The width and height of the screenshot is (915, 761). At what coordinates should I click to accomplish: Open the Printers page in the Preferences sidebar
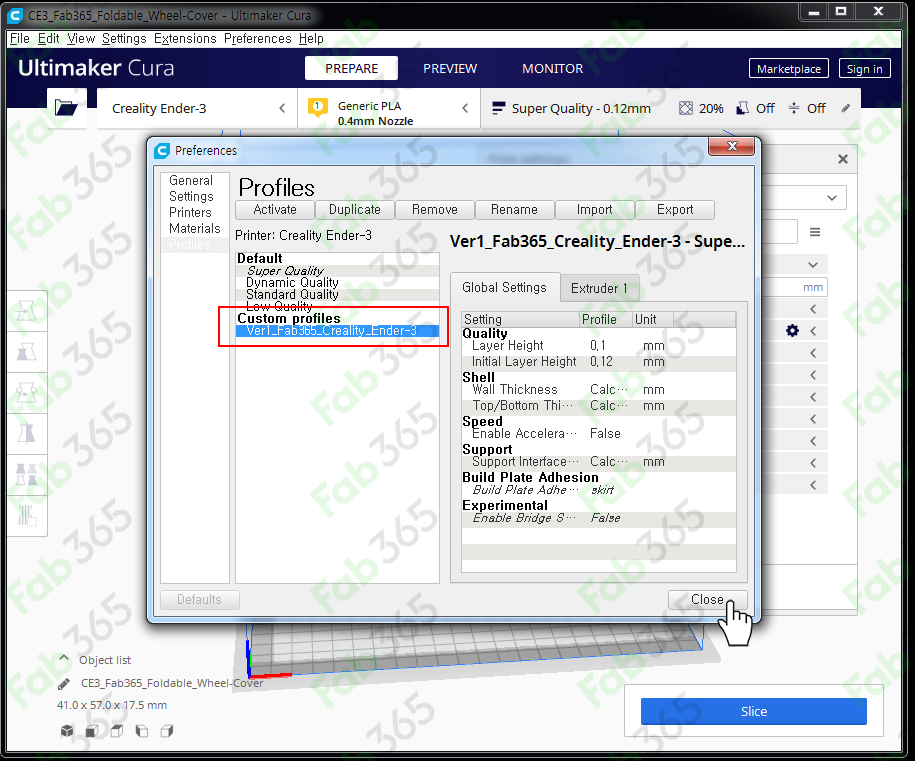point(190,212)
